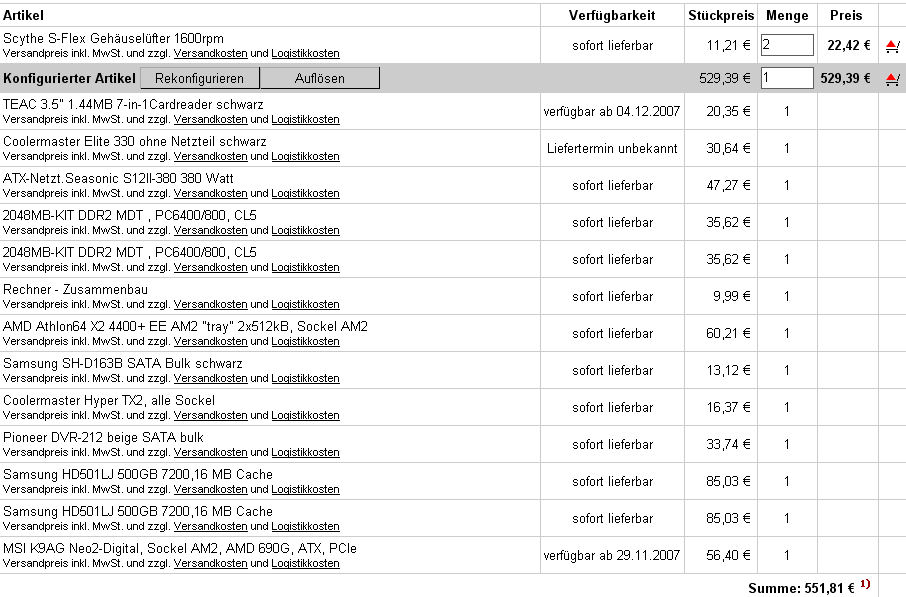Open Logistikkosten link under Rechner - Zusammenbau
This screenshot has height=597, width=906.
tap(305, 304)
